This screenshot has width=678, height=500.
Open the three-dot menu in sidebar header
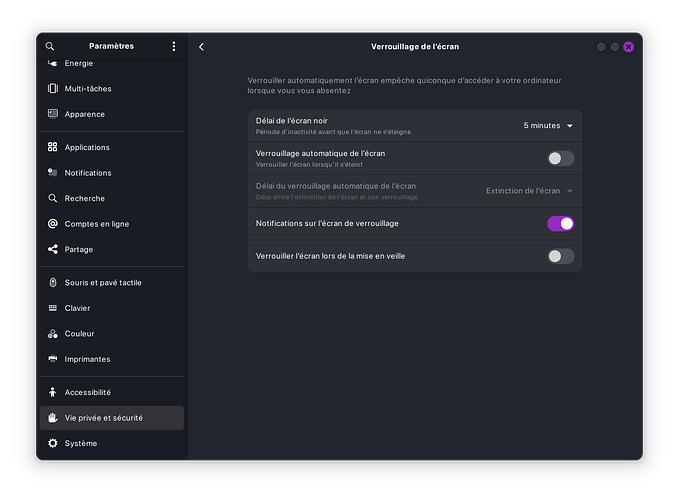click(x=174, y=46)
